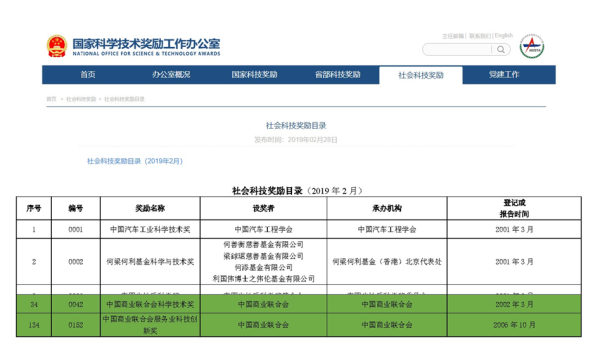
Task: Click the national emblem logo icon
Action: click(x=57, y=46)
